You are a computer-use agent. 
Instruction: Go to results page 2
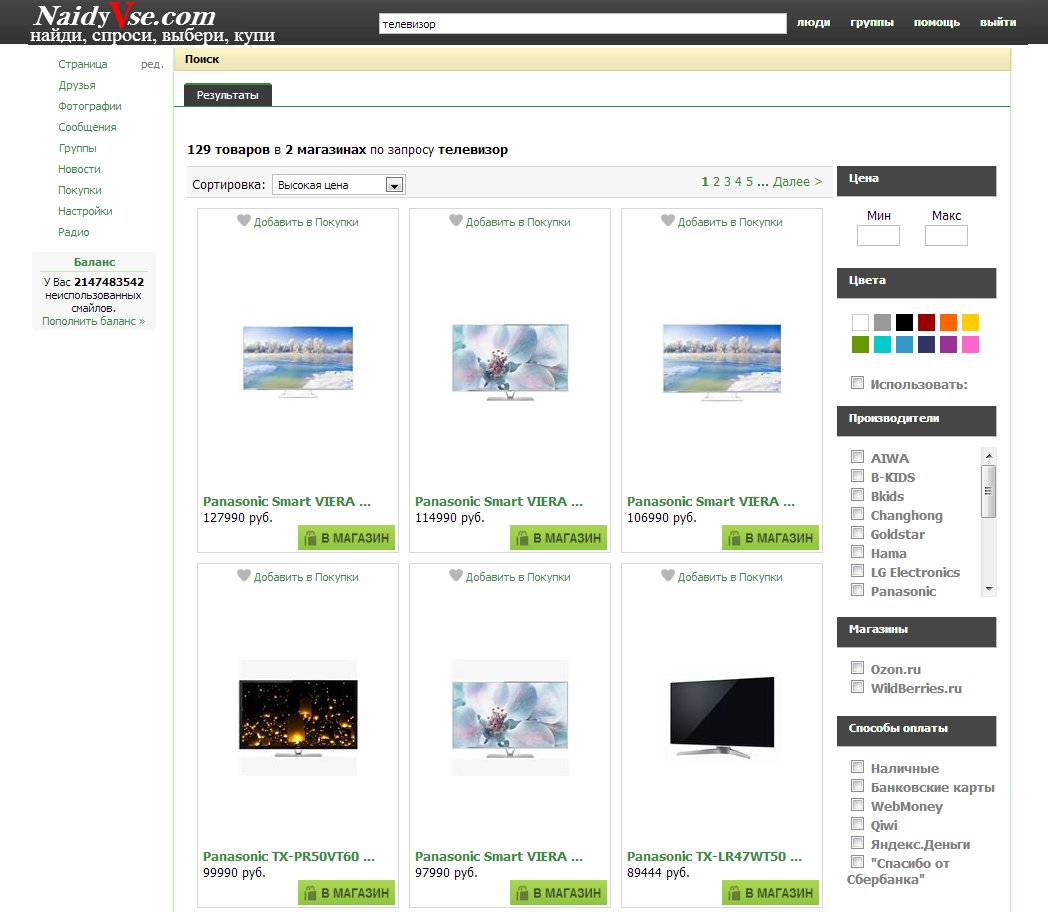click(x=716, y=182)
